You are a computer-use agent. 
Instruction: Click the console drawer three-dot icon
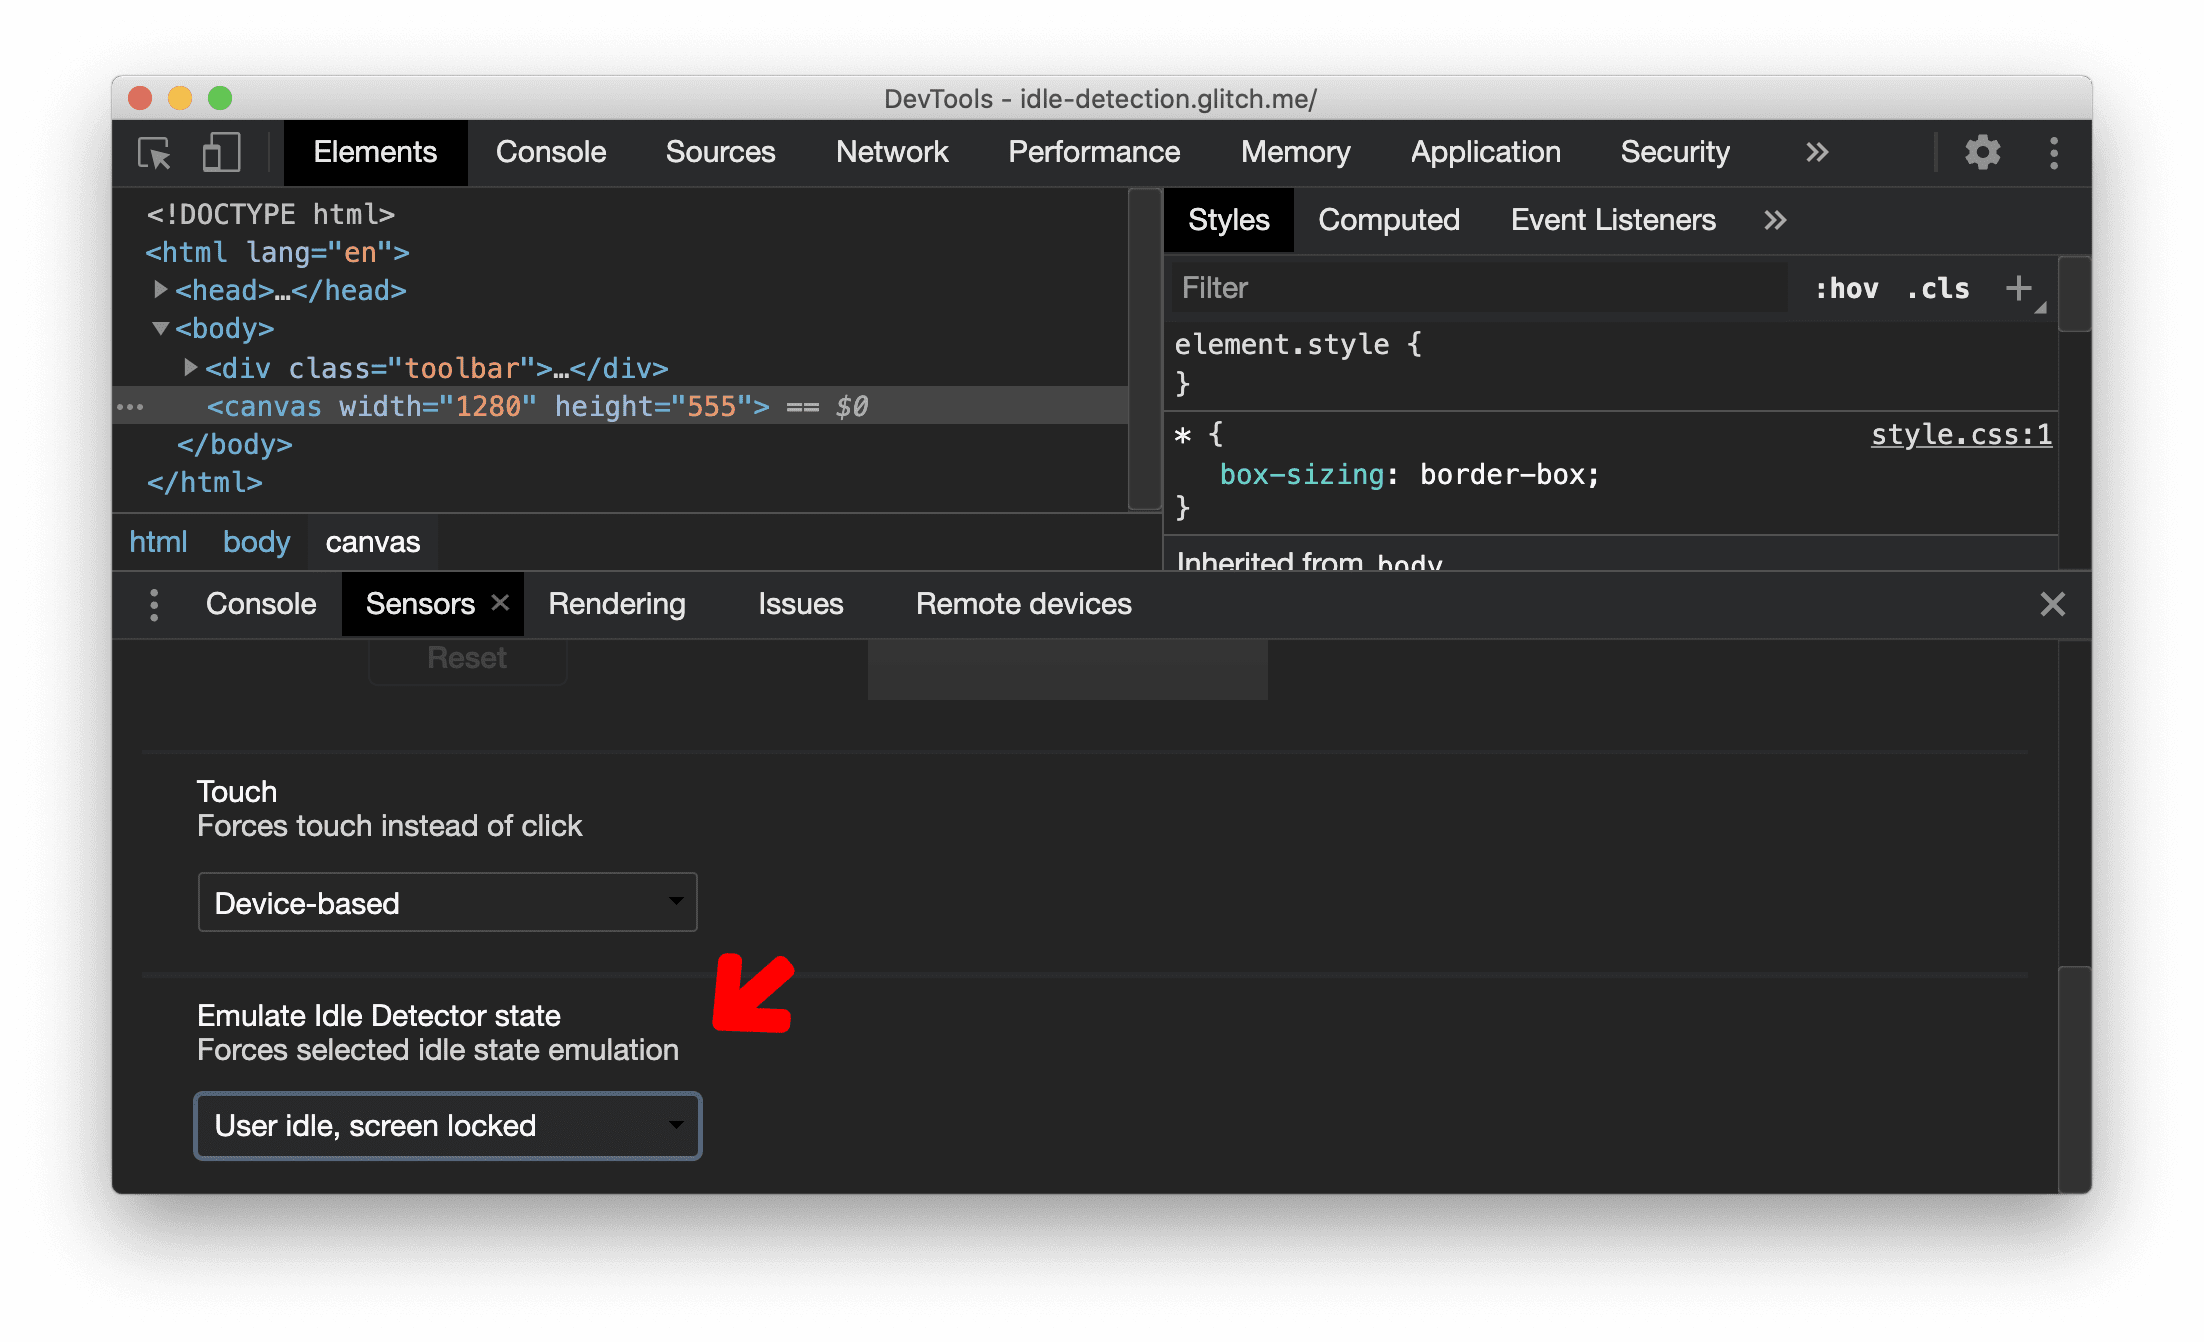154,603
